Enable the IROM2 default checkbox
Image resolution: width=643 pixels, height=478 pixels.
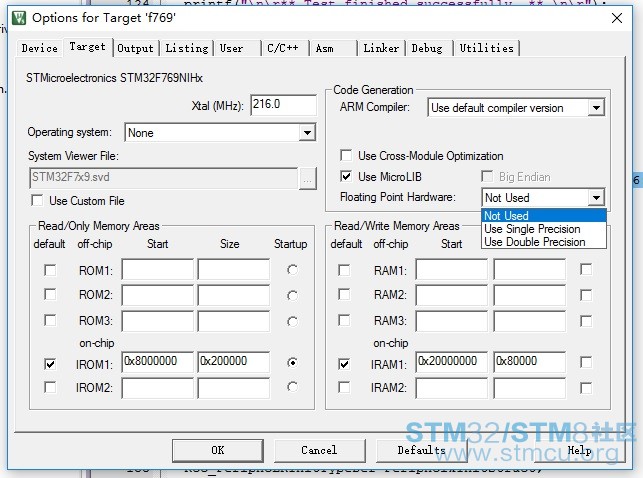coord(50,387)
